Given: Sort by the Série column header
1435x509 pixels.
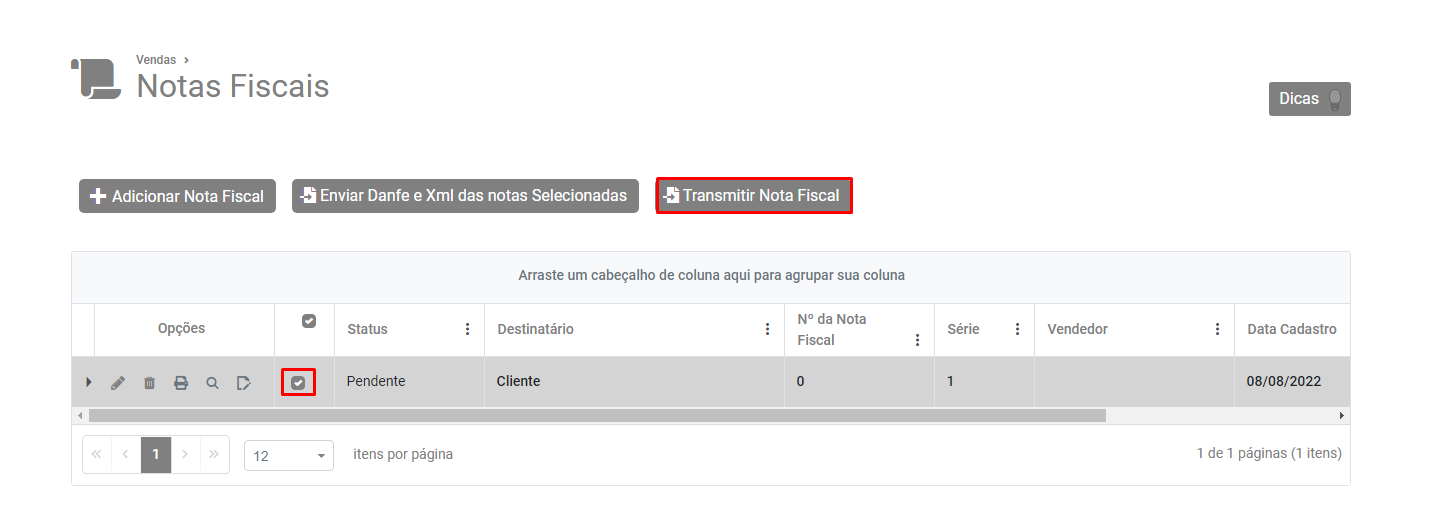Looking at the screenshot, I should point(964,329).
